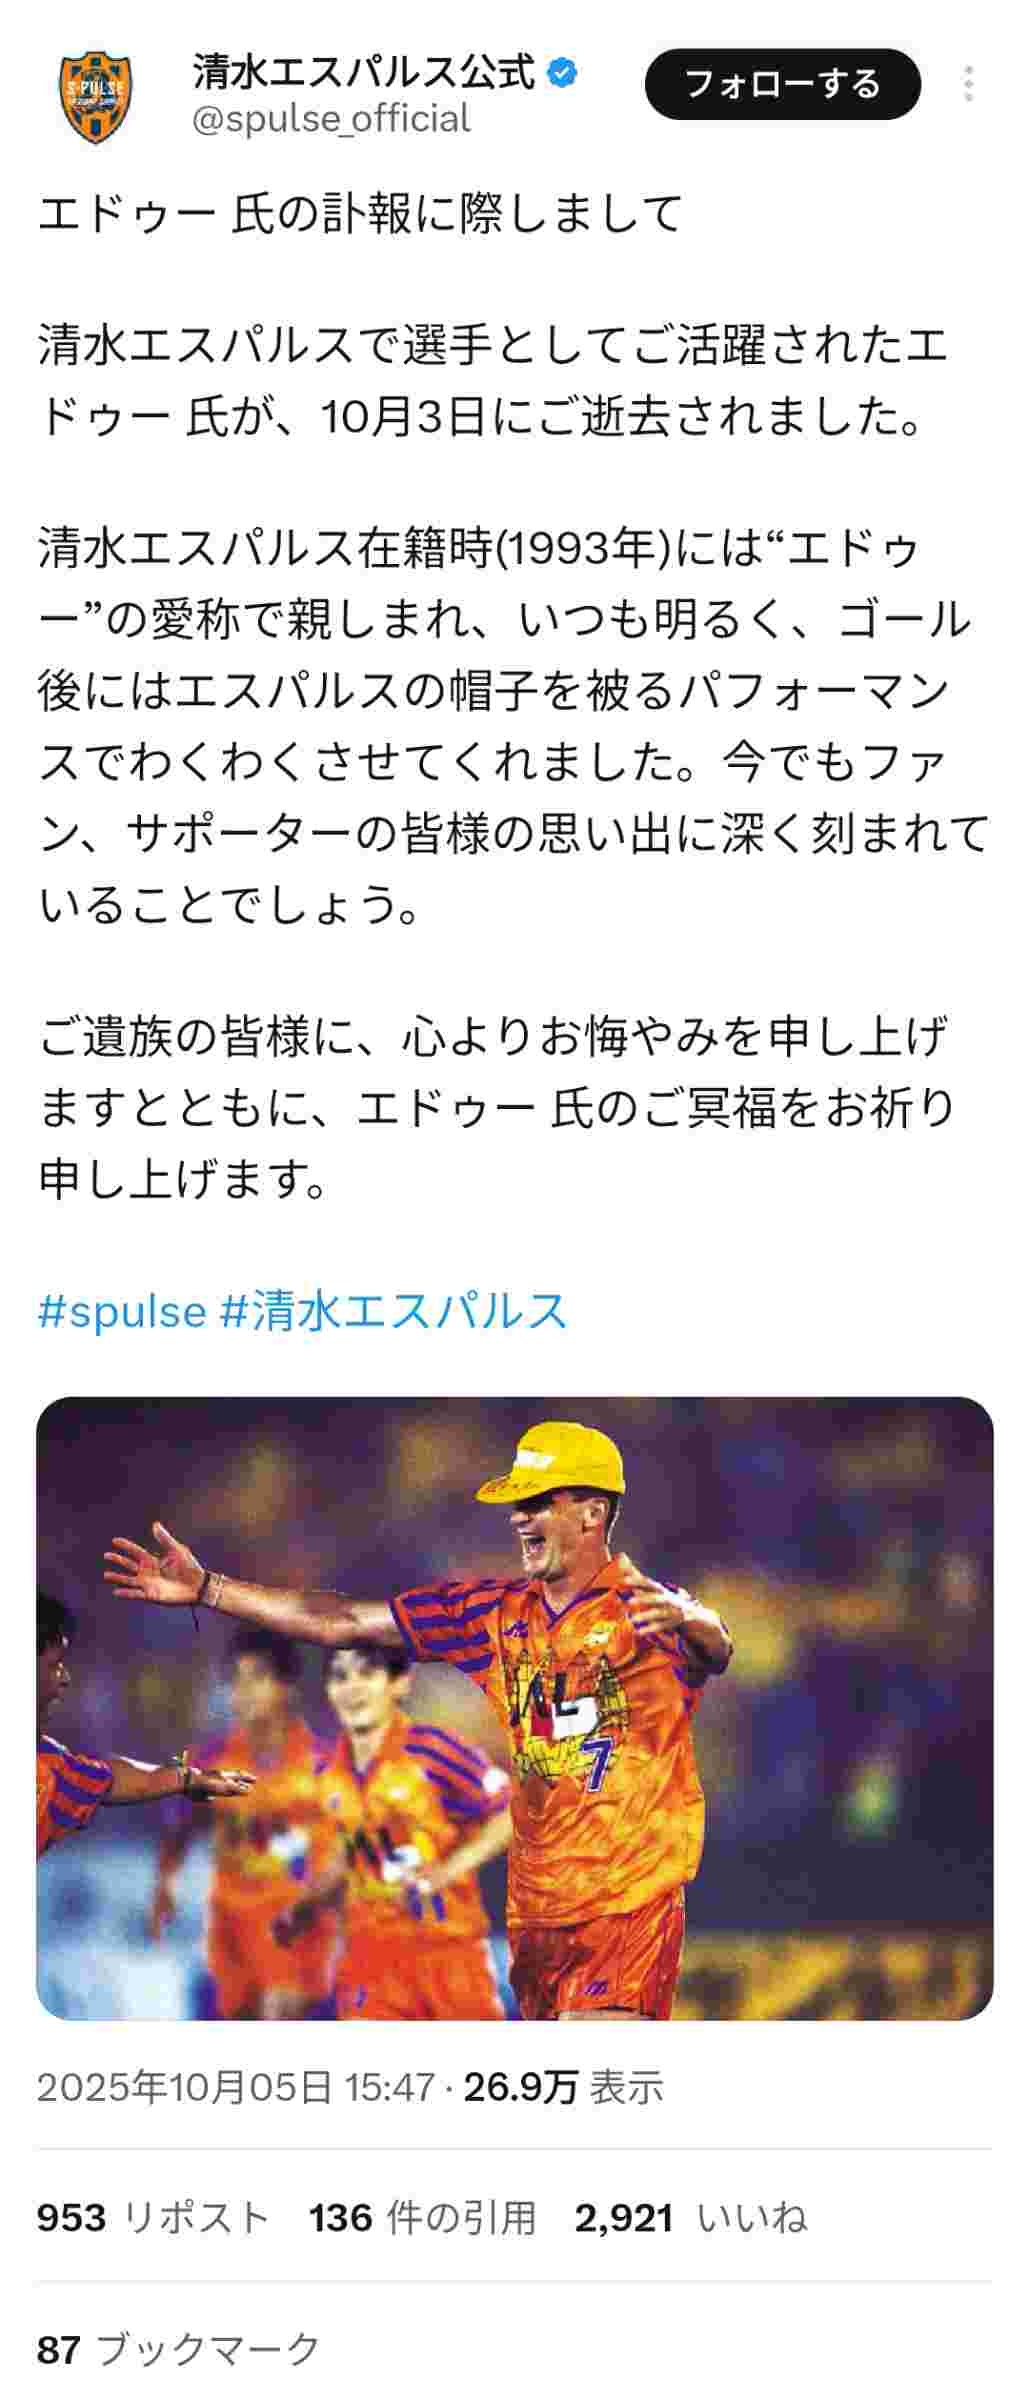Show the 953 リポスト list
Viewport: 1029px width, 2400px height.
154,2218
